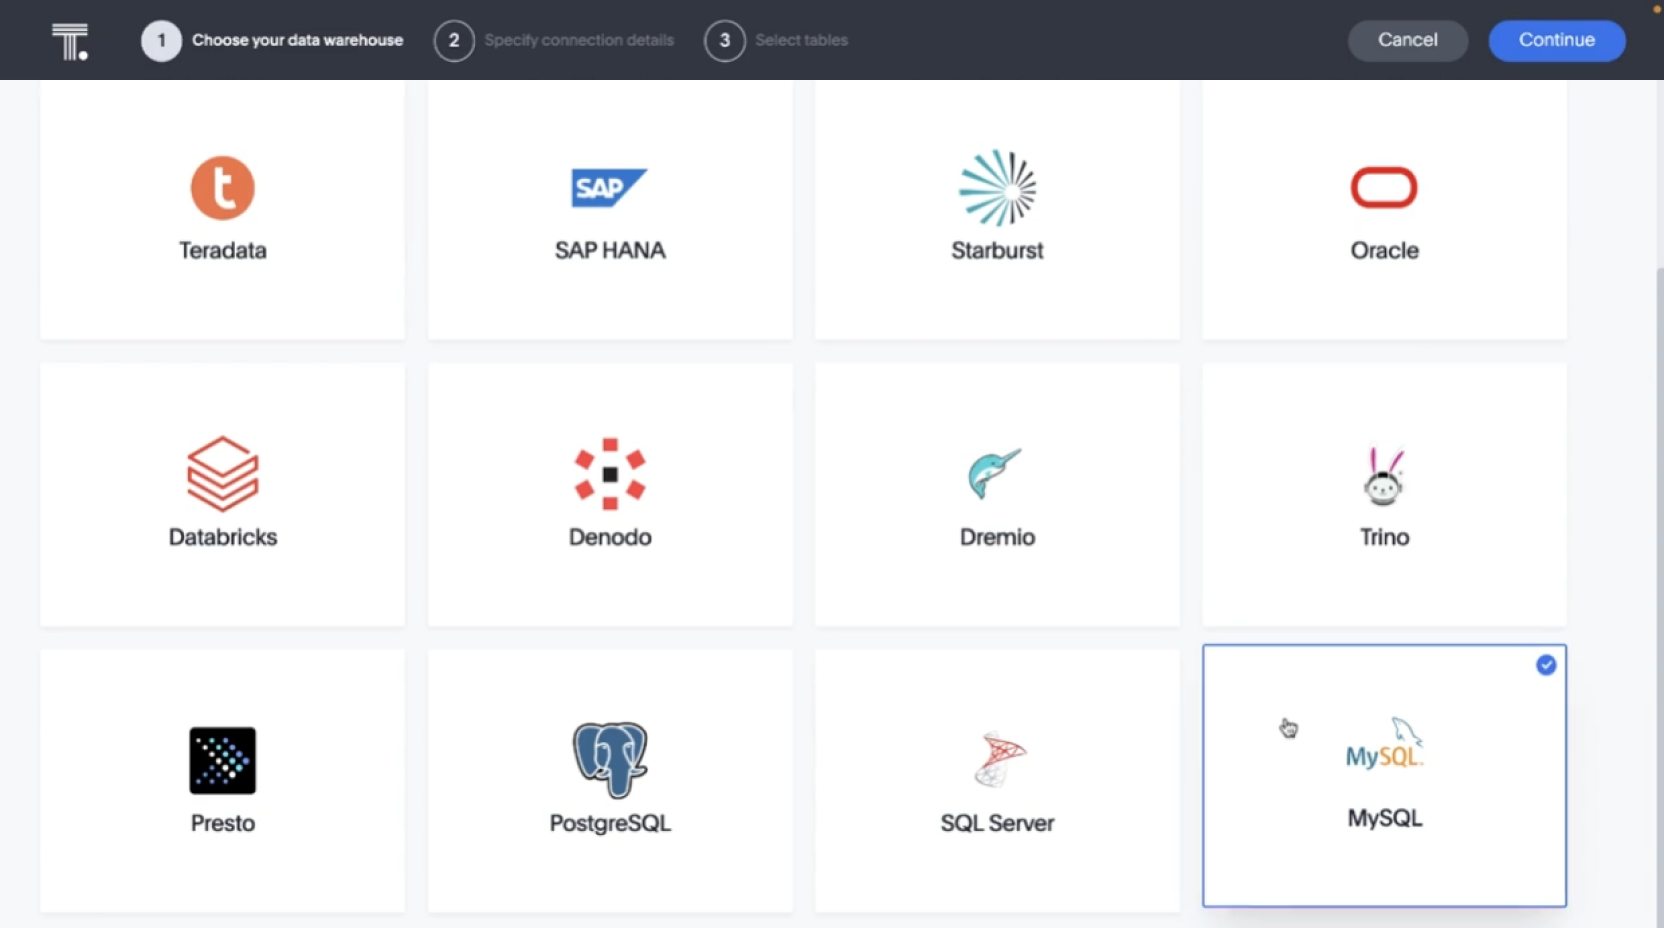
Task: Open step 2 Specify connection details
Action: tap(554, 40)
